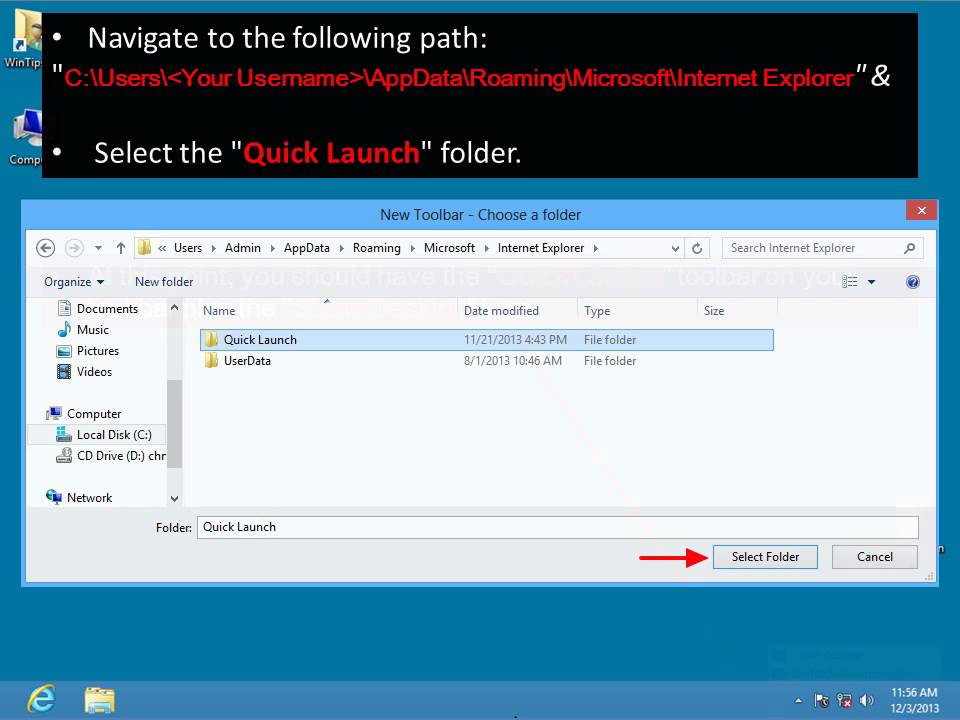The height and width of the screenshot is (720, 960).
Task: Click the Action Center flag icon
Action: coord(822,700)
